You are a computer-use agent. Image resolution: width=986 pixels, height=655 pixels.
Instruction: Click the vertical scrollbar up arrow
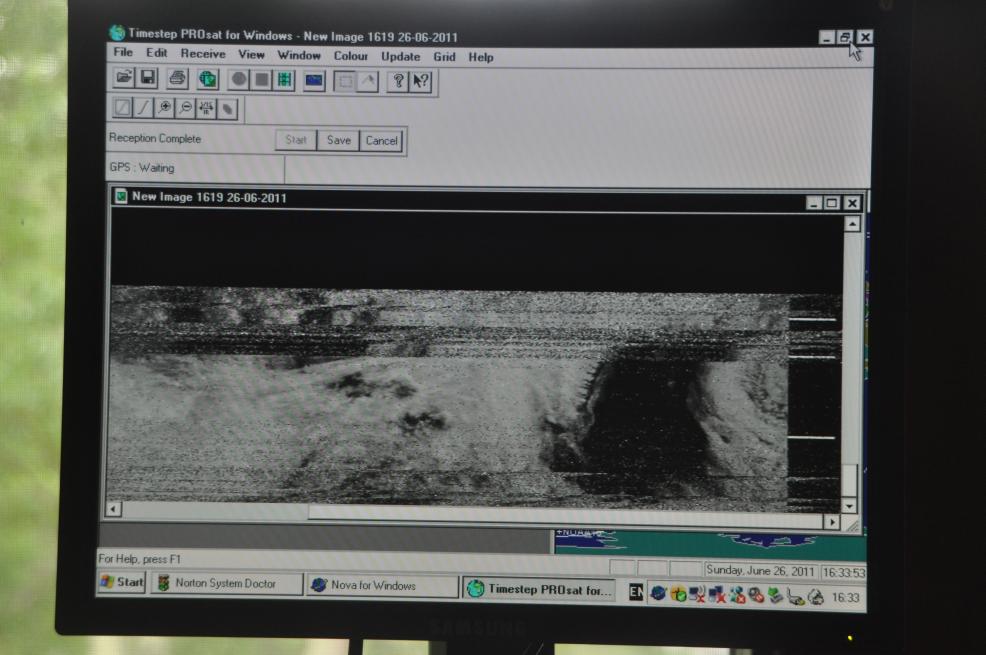[852, 223]
